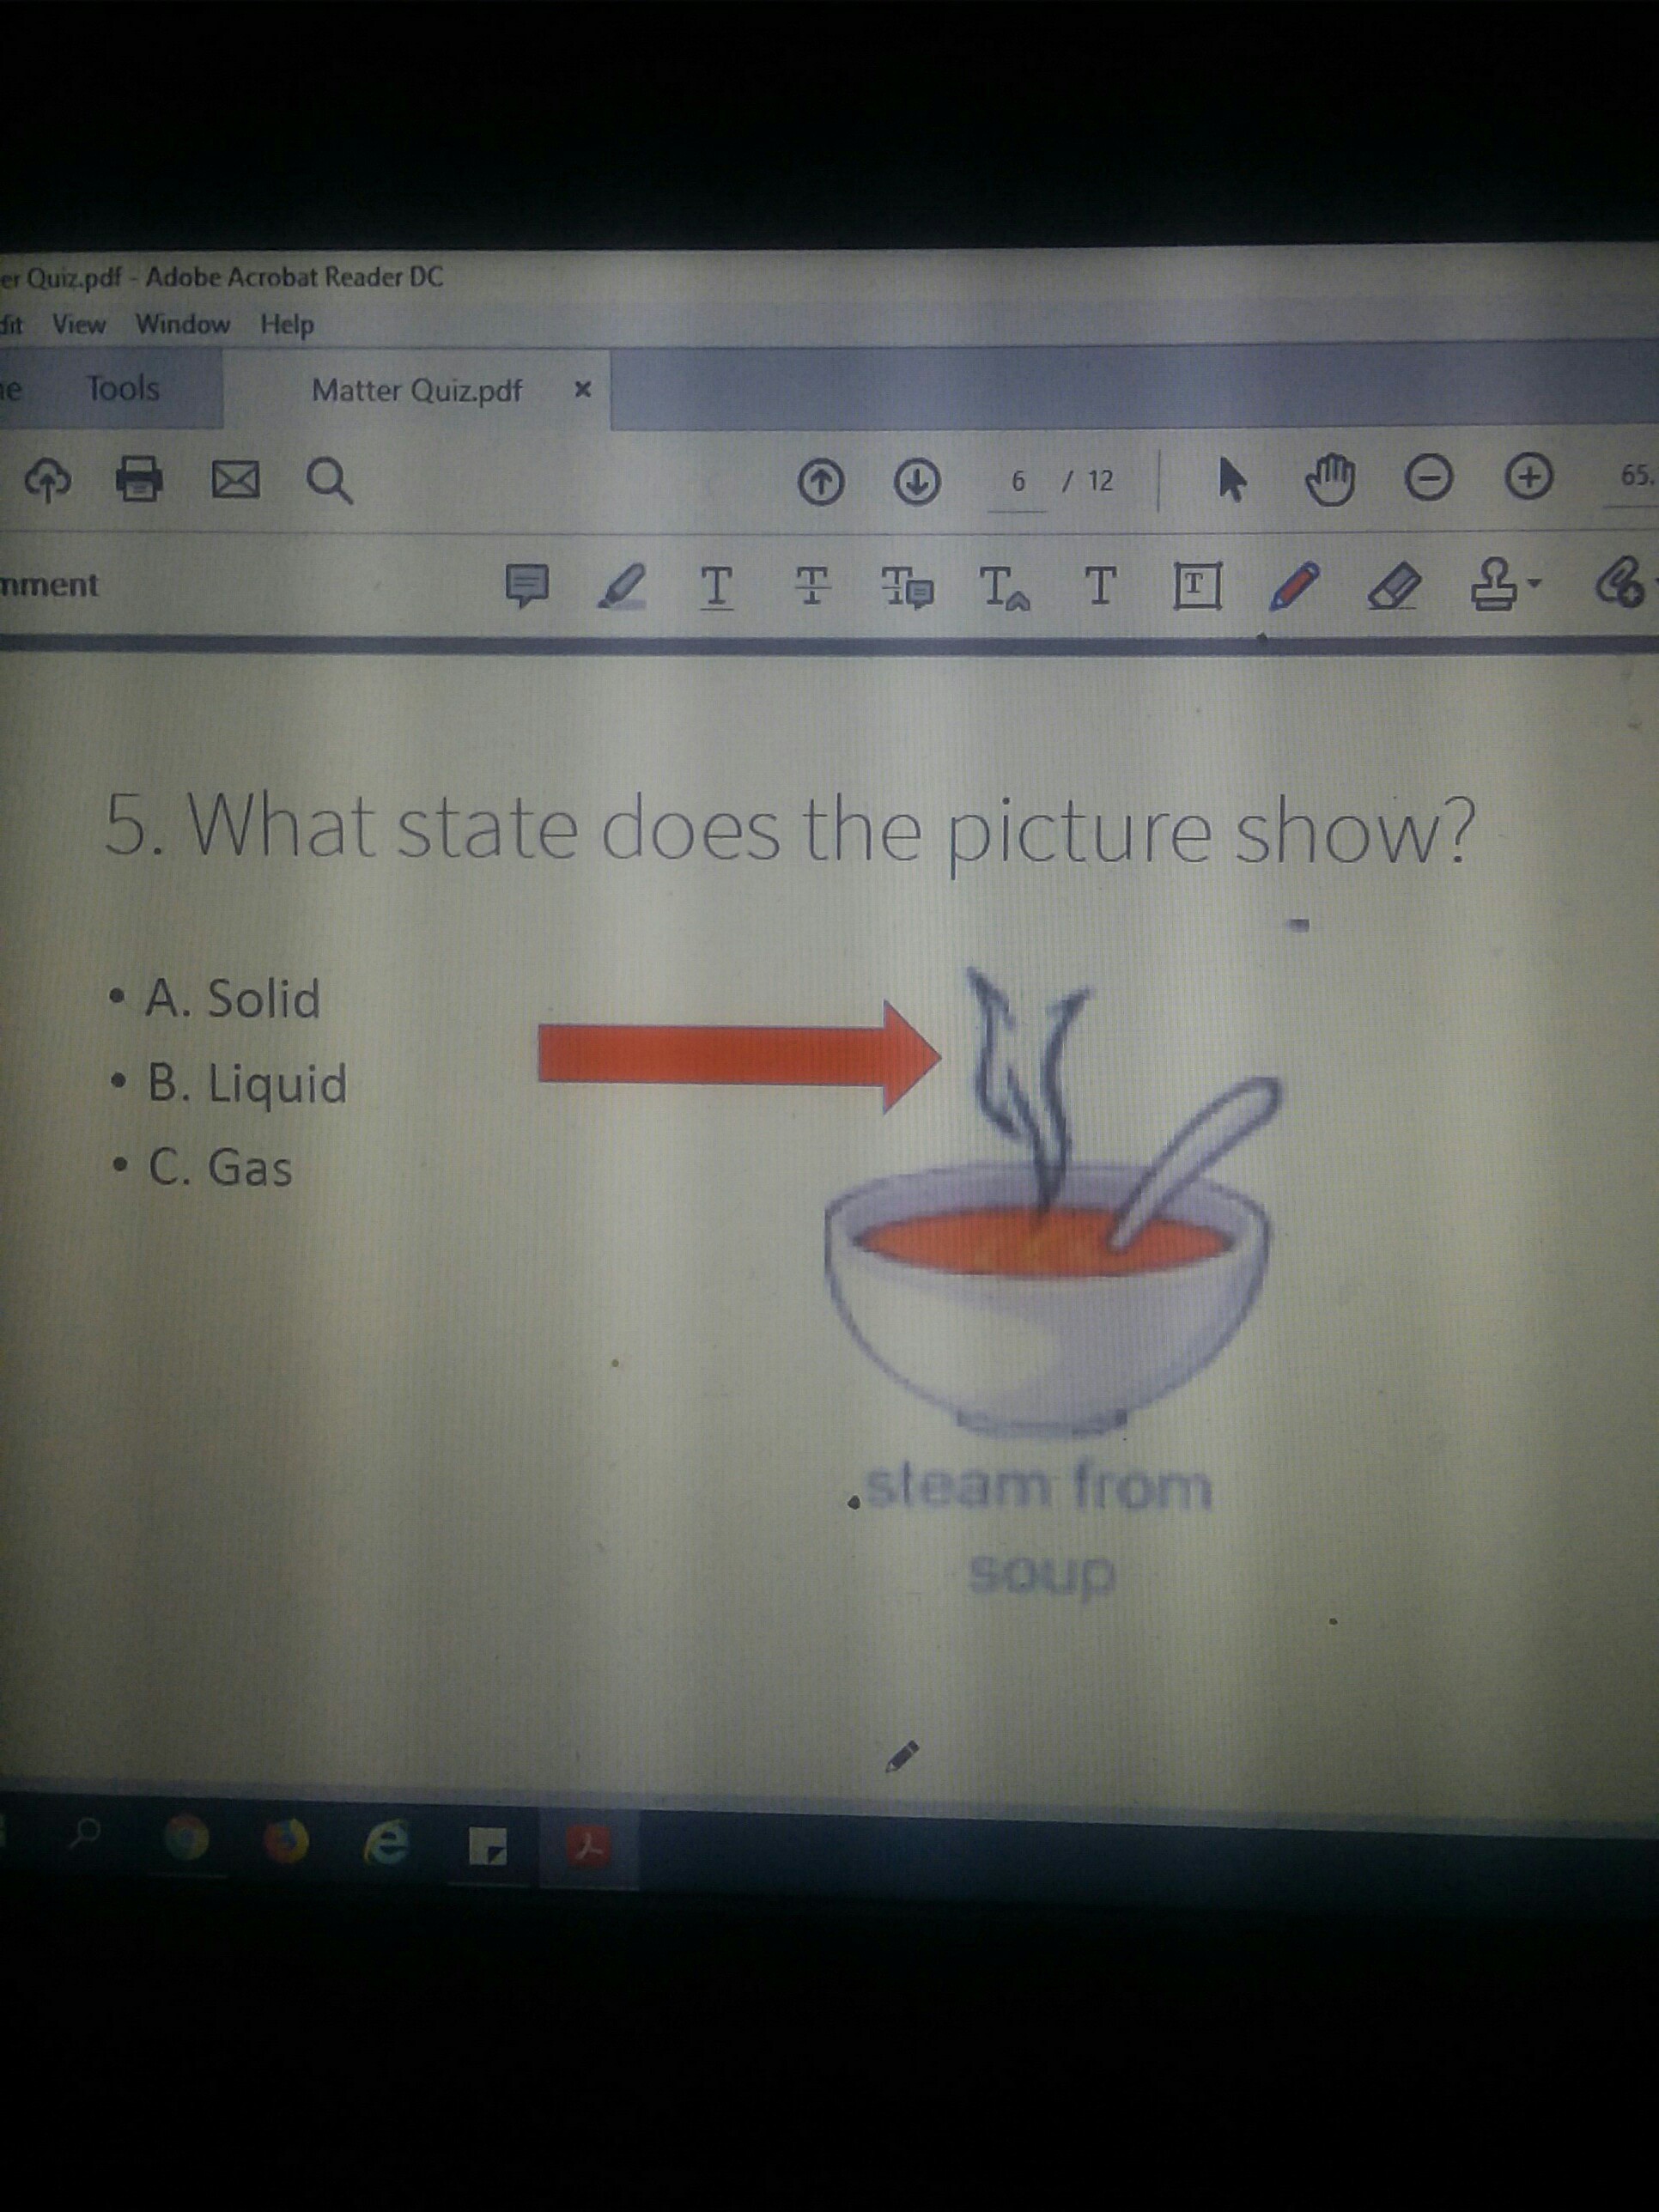Choose the arrow Selection tool

1232,480
